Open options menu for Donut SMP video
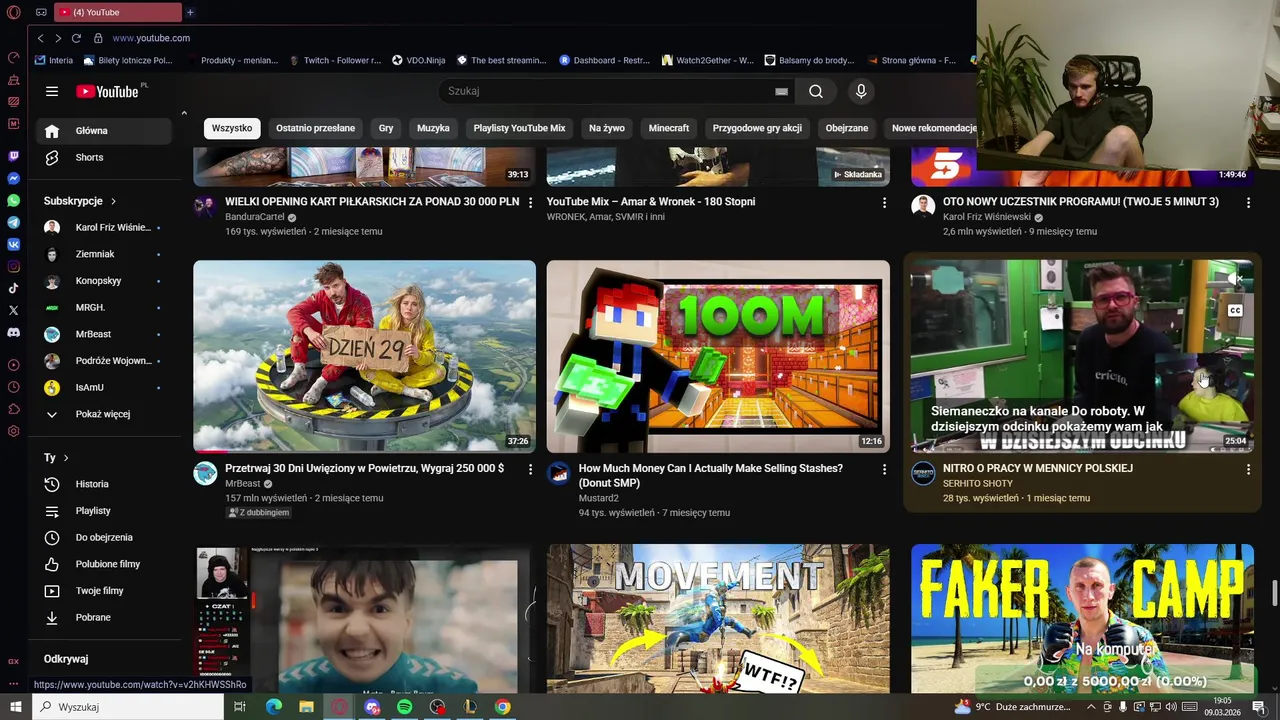 click(884, 469)
